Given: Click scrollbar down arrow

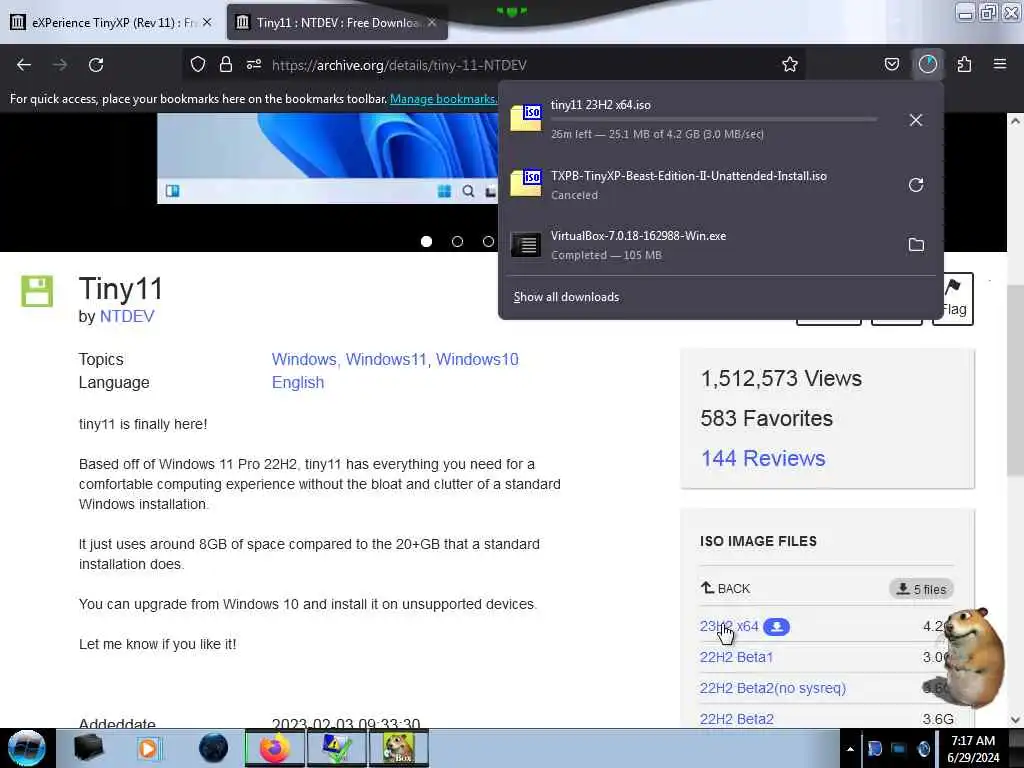Looking at the screenshot, I should 1015,720.
